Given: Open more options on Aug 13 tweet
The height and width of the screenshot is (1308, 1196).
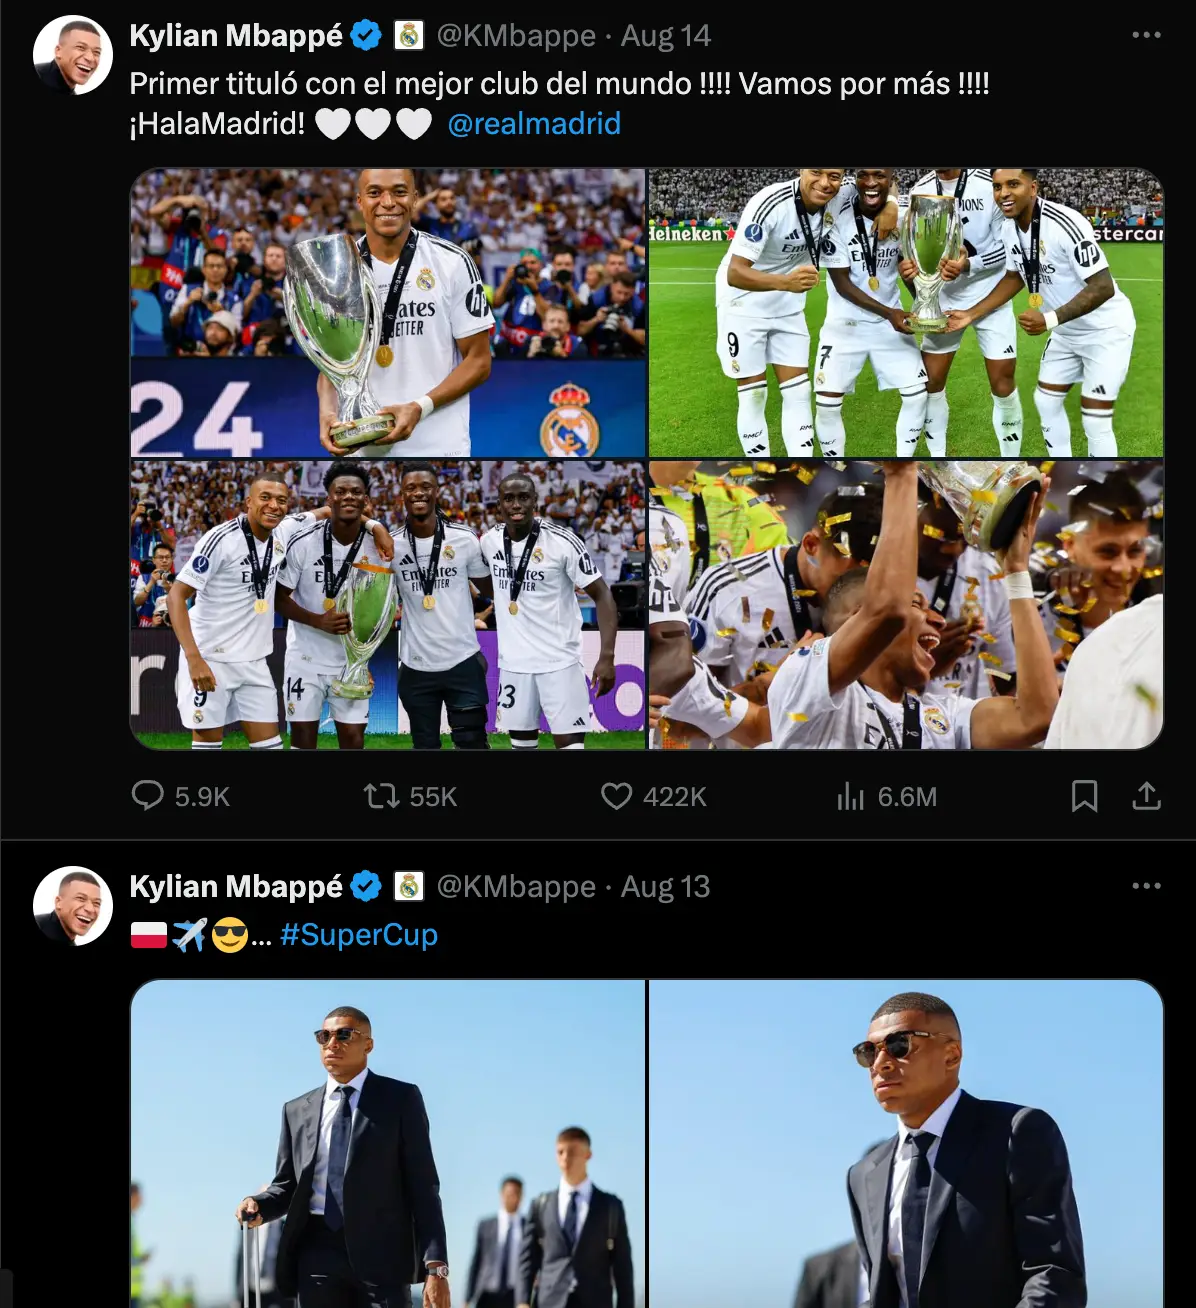Looking at the screenshot, I should [x=1146, y=886].
